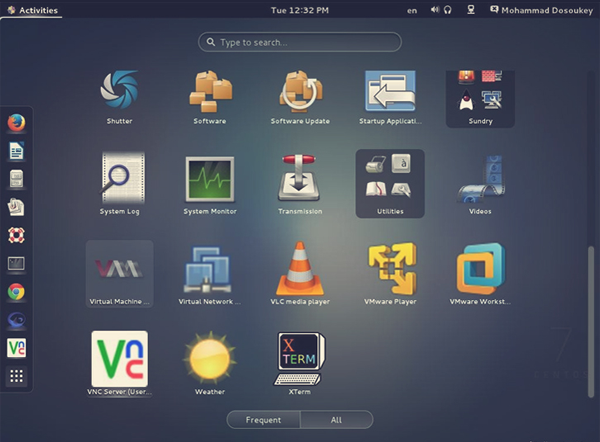This screenshot has width=600, height=442.
Task: Click Firefox icon in the dash
Action: coord(16,123)
